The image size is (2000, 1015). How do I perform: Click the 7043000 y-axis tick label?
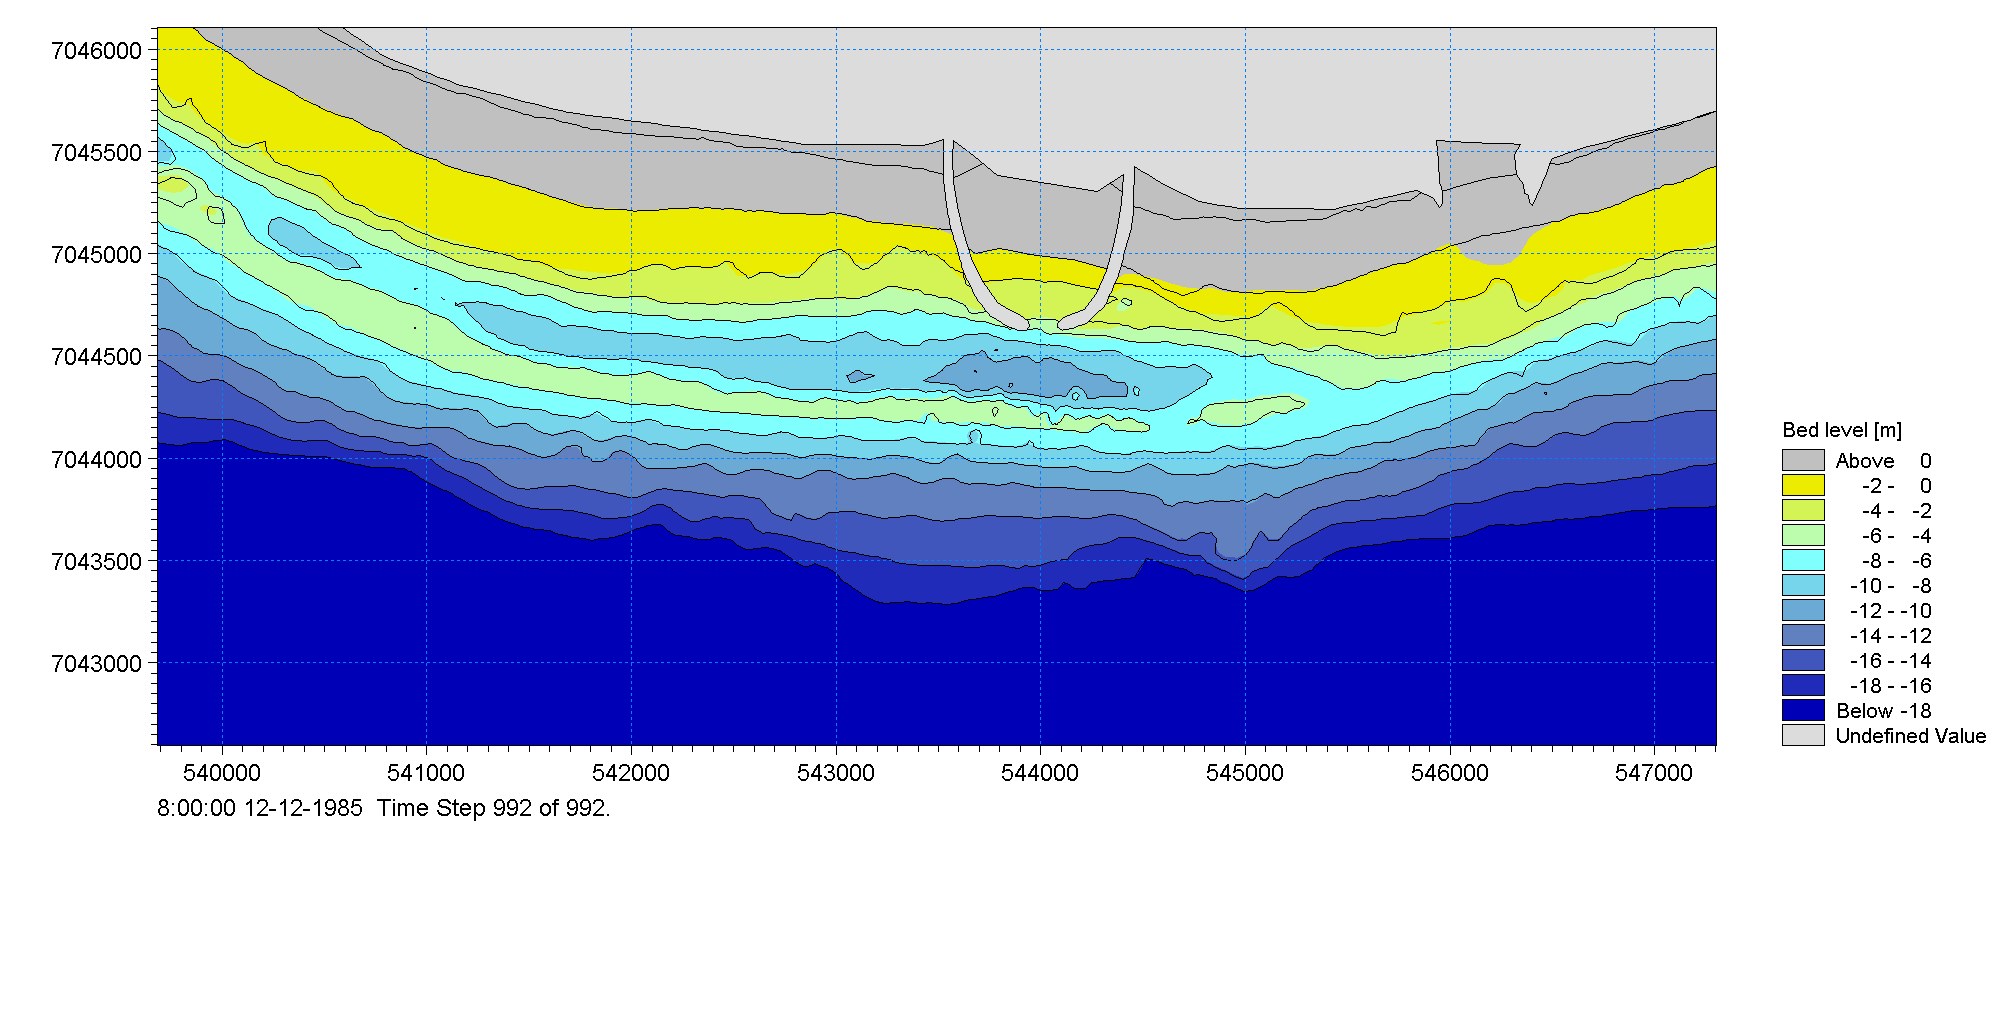[x=96, y=664]
